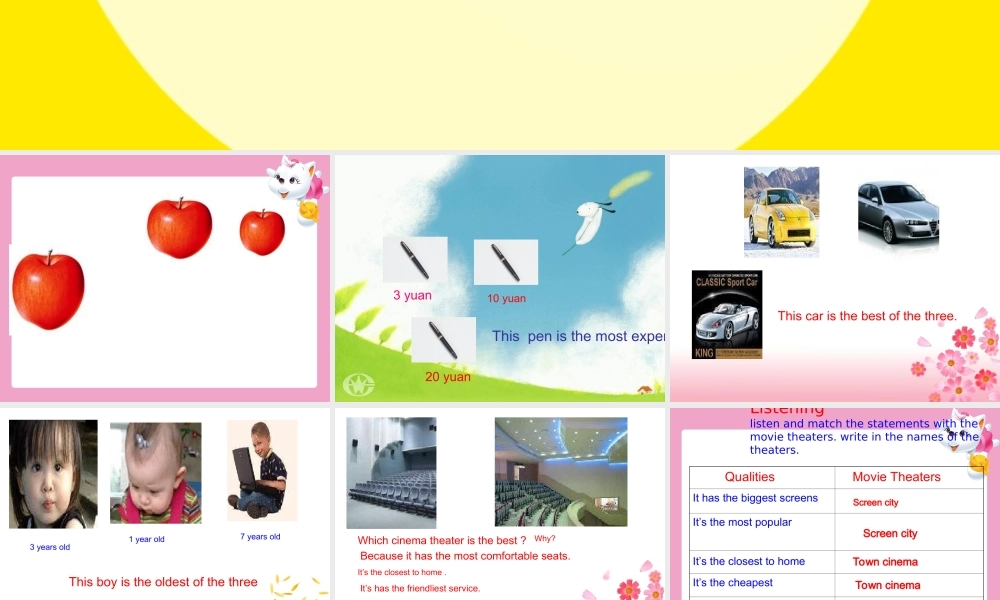Screen dimensions: 1000x600
Task: Select the middle red apple image
Action: click(180, 228)
